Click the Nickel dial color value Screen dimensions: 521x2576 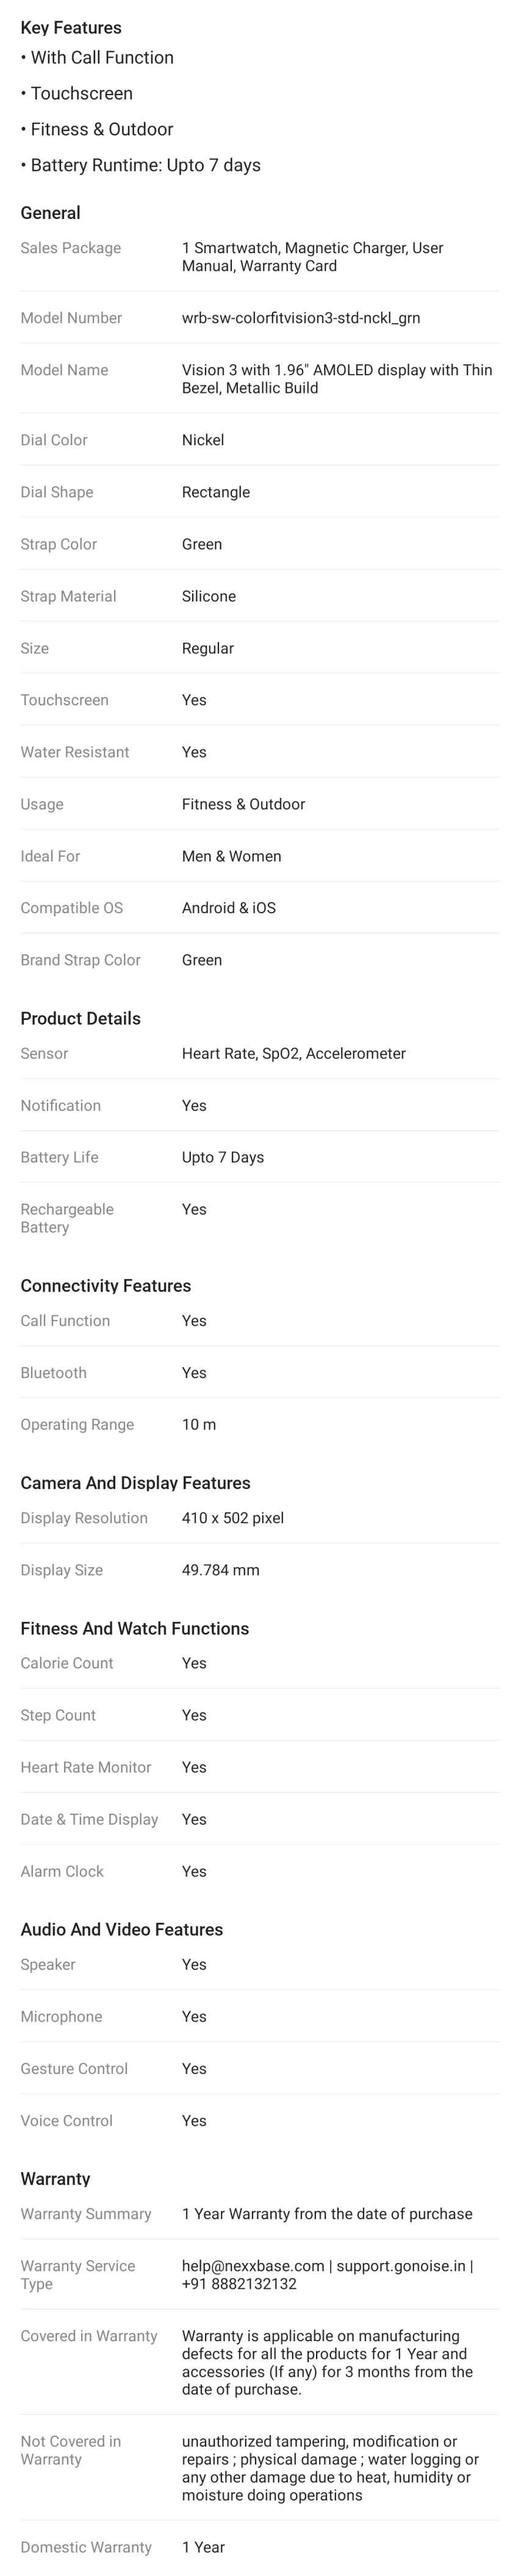[203, 440]
